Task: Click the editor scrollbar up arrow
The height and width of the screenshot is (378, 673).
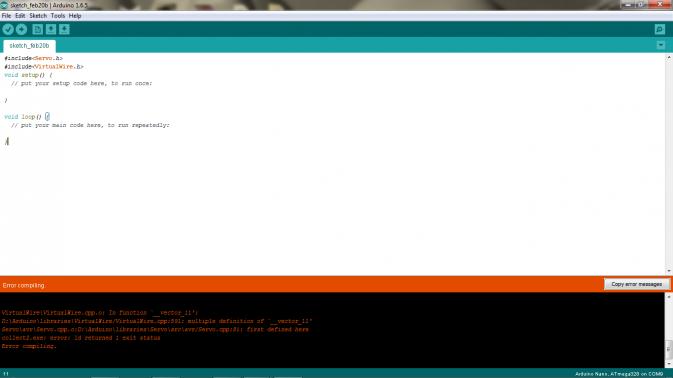Action: 669,57
